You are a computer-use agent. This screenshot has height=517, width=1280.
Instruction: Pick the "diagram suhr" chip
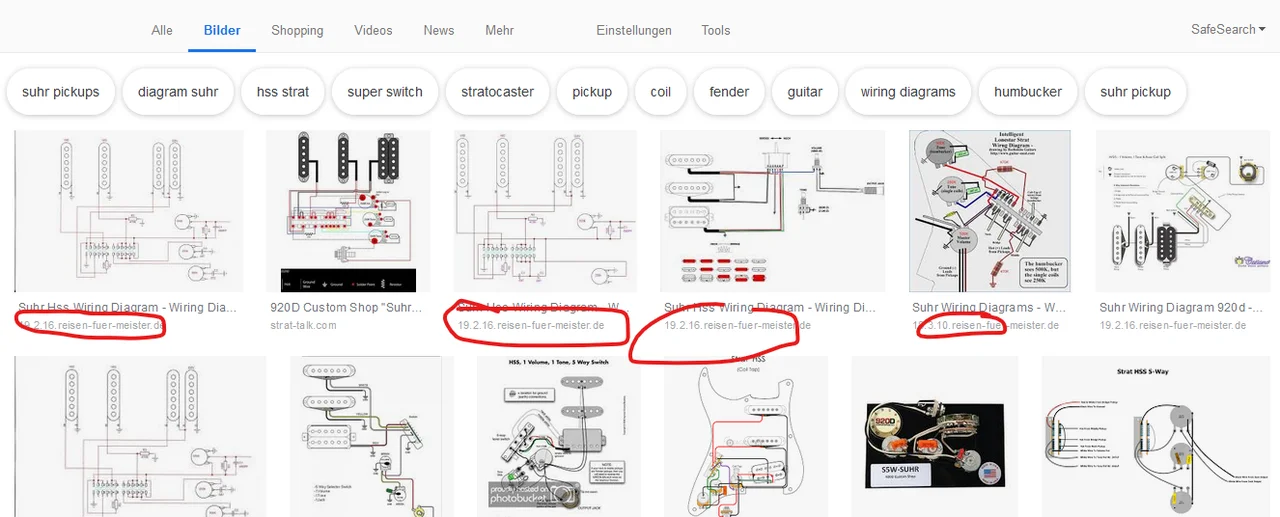point(178,92)
